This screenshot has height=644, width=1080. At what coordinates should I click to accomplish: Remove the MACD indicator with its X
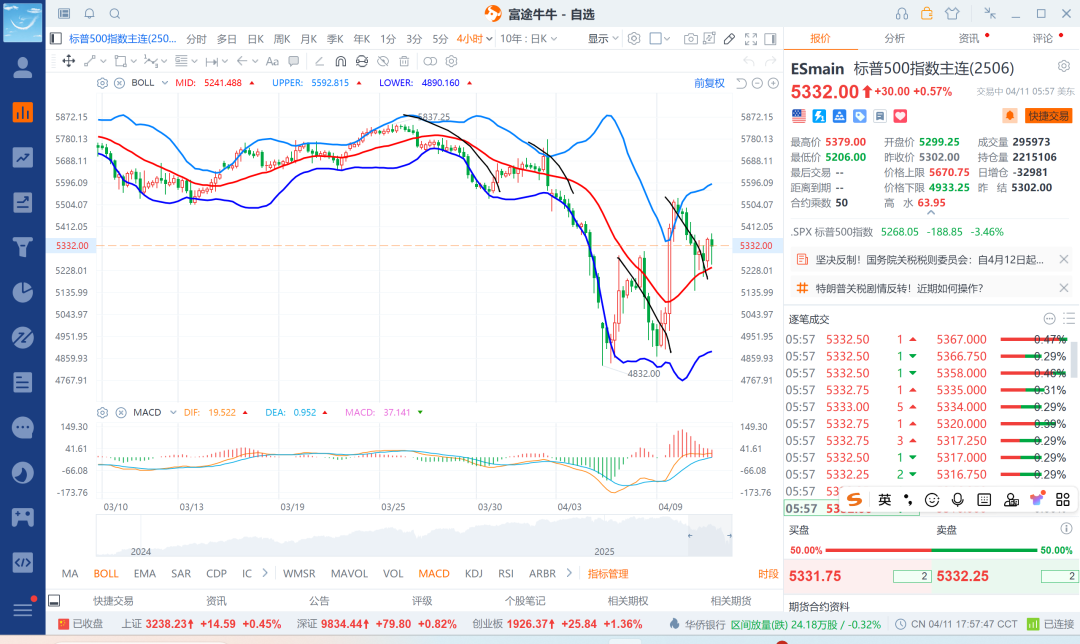(121, 413)
